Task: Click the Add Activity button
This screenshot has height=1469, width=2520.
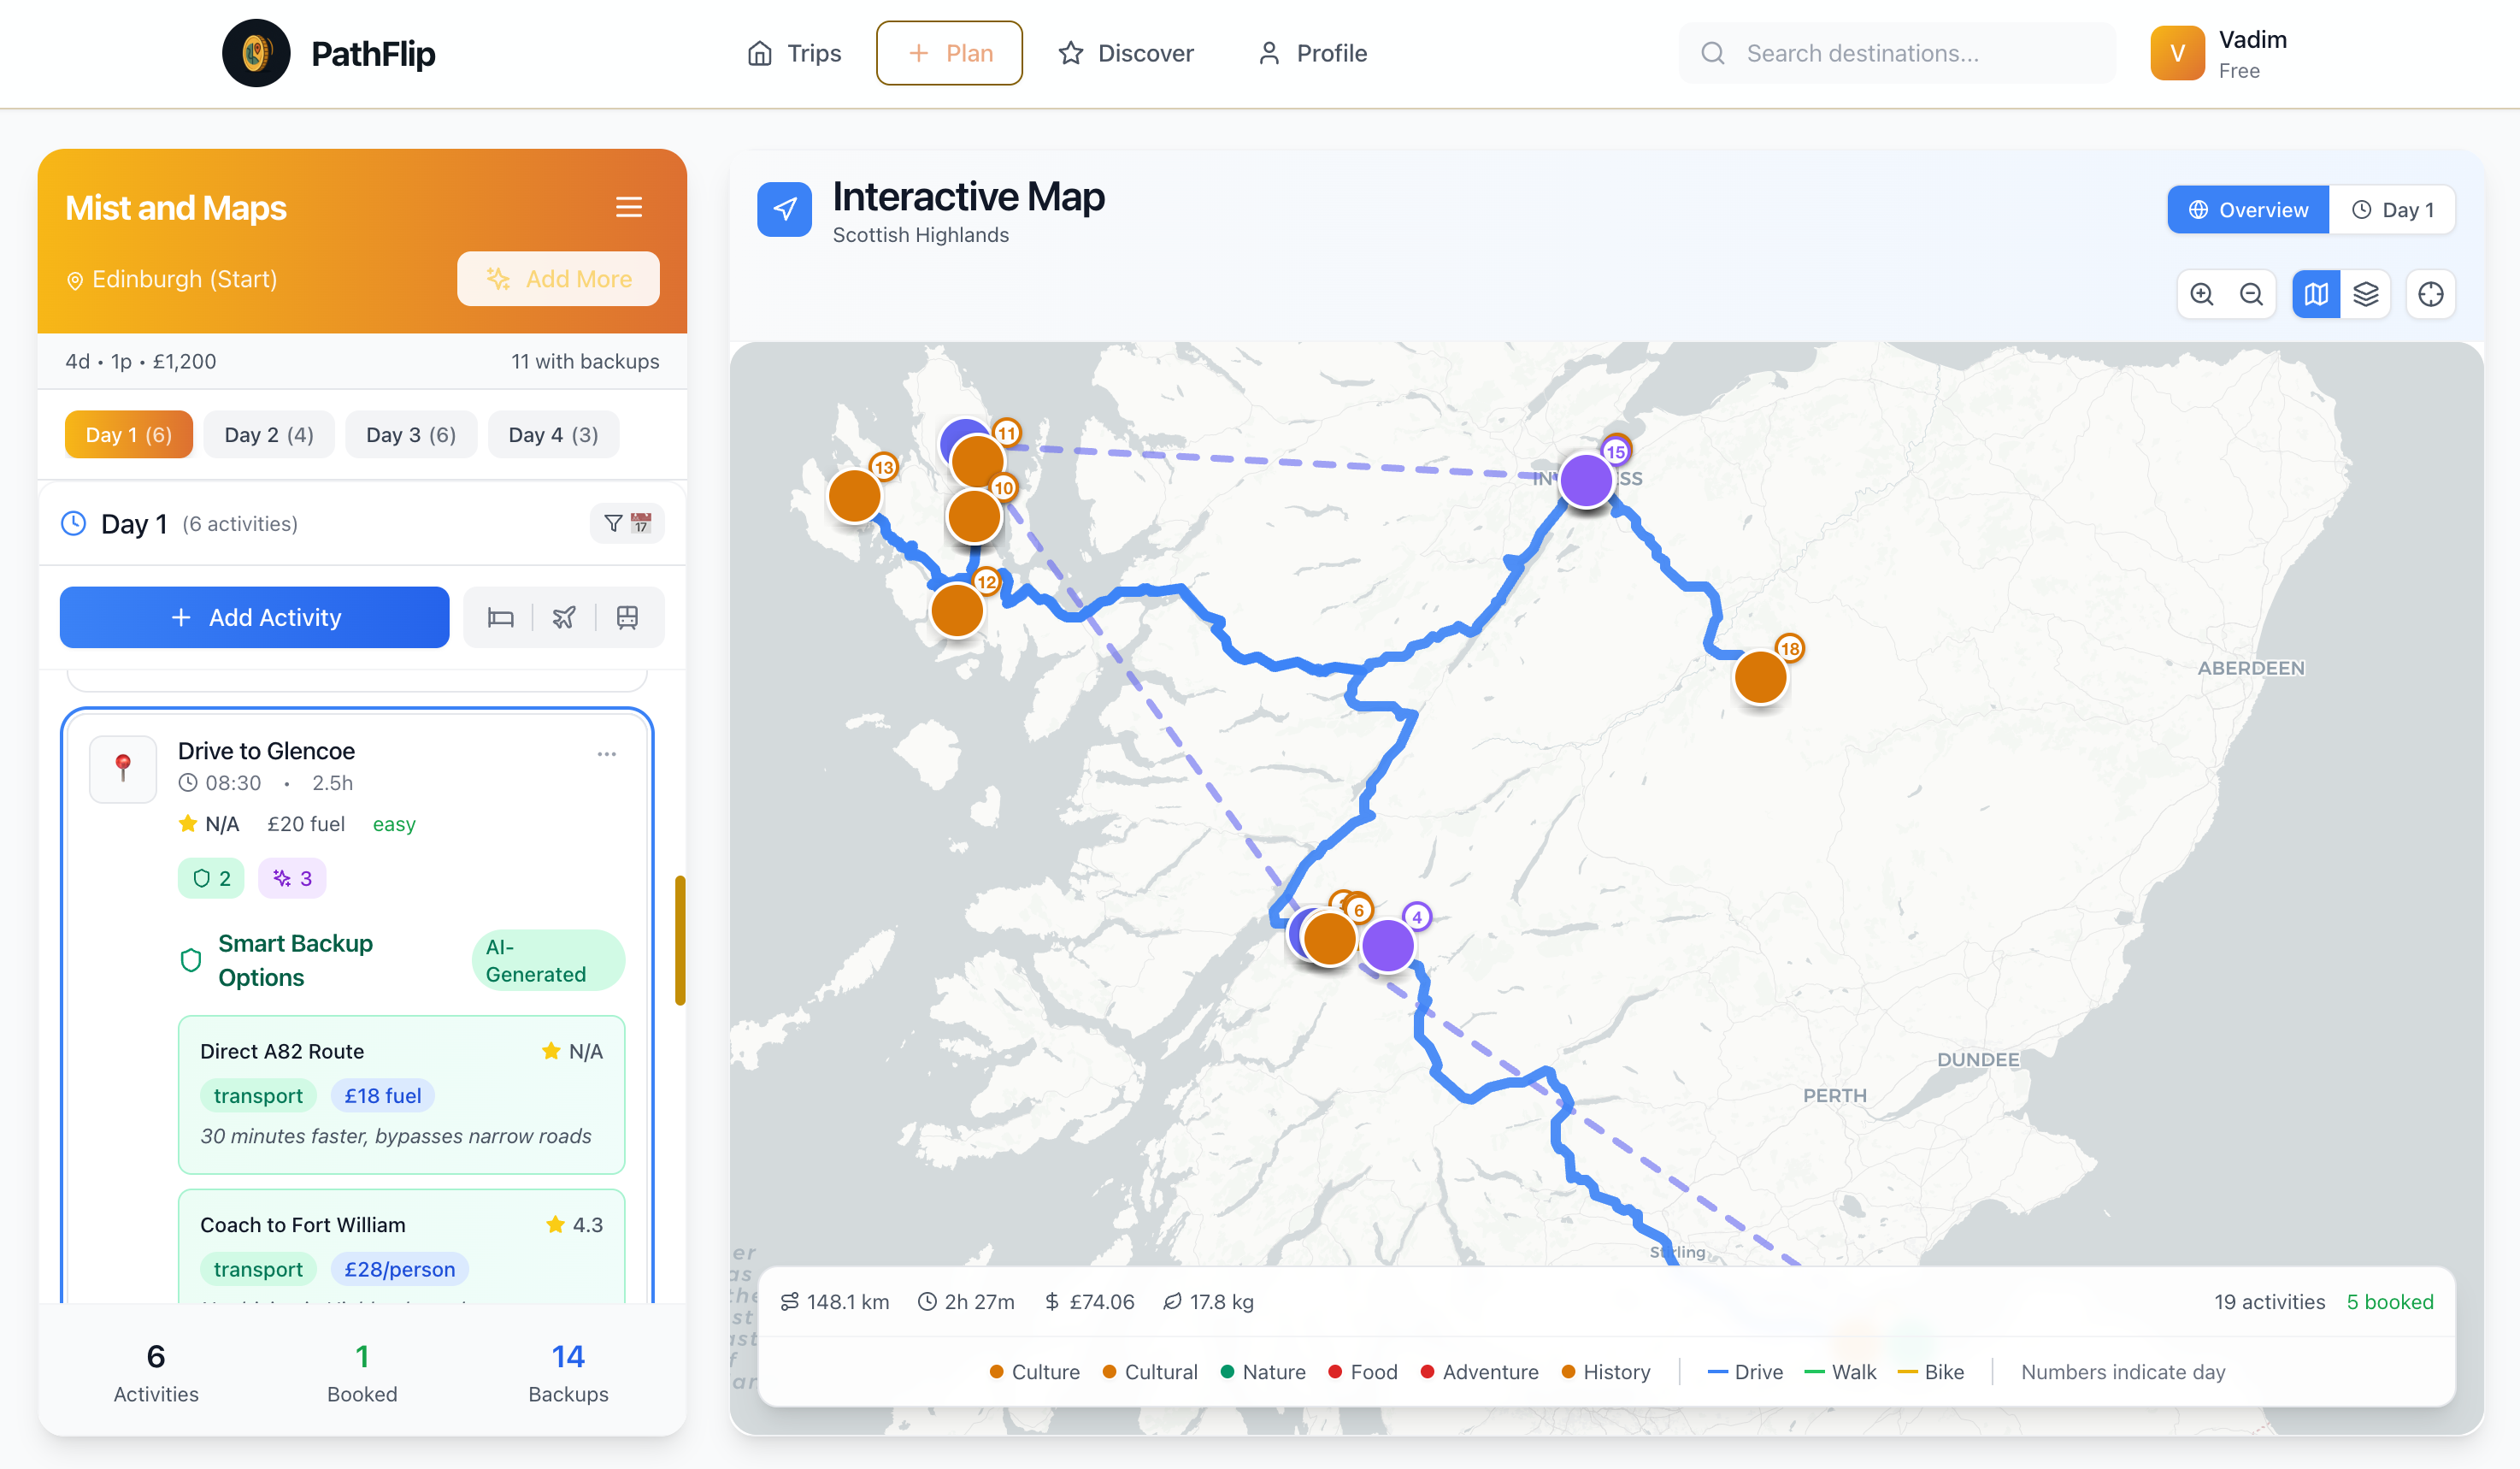Action: [x=254, y=618]
